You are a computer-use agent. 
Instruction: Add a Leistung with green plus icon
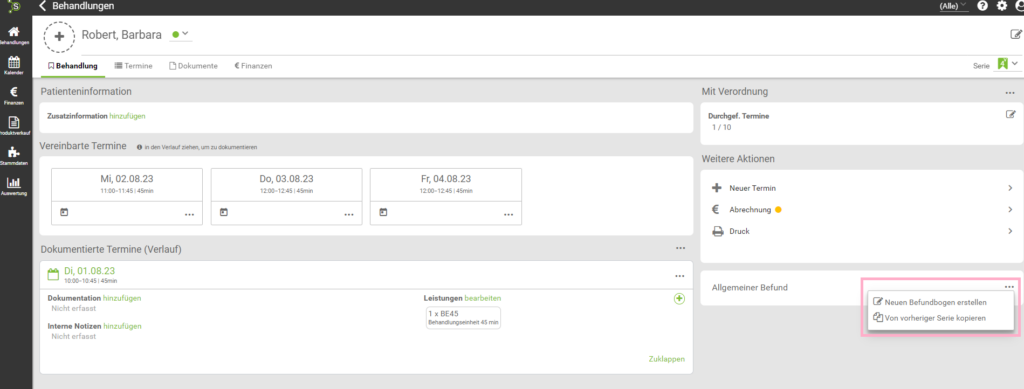tap(679, 298)
